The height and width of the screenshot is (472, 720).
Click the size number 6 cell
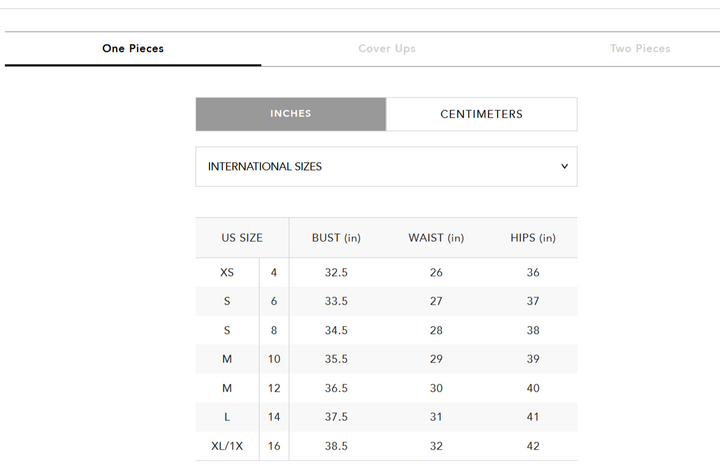(x=274, y=301)
